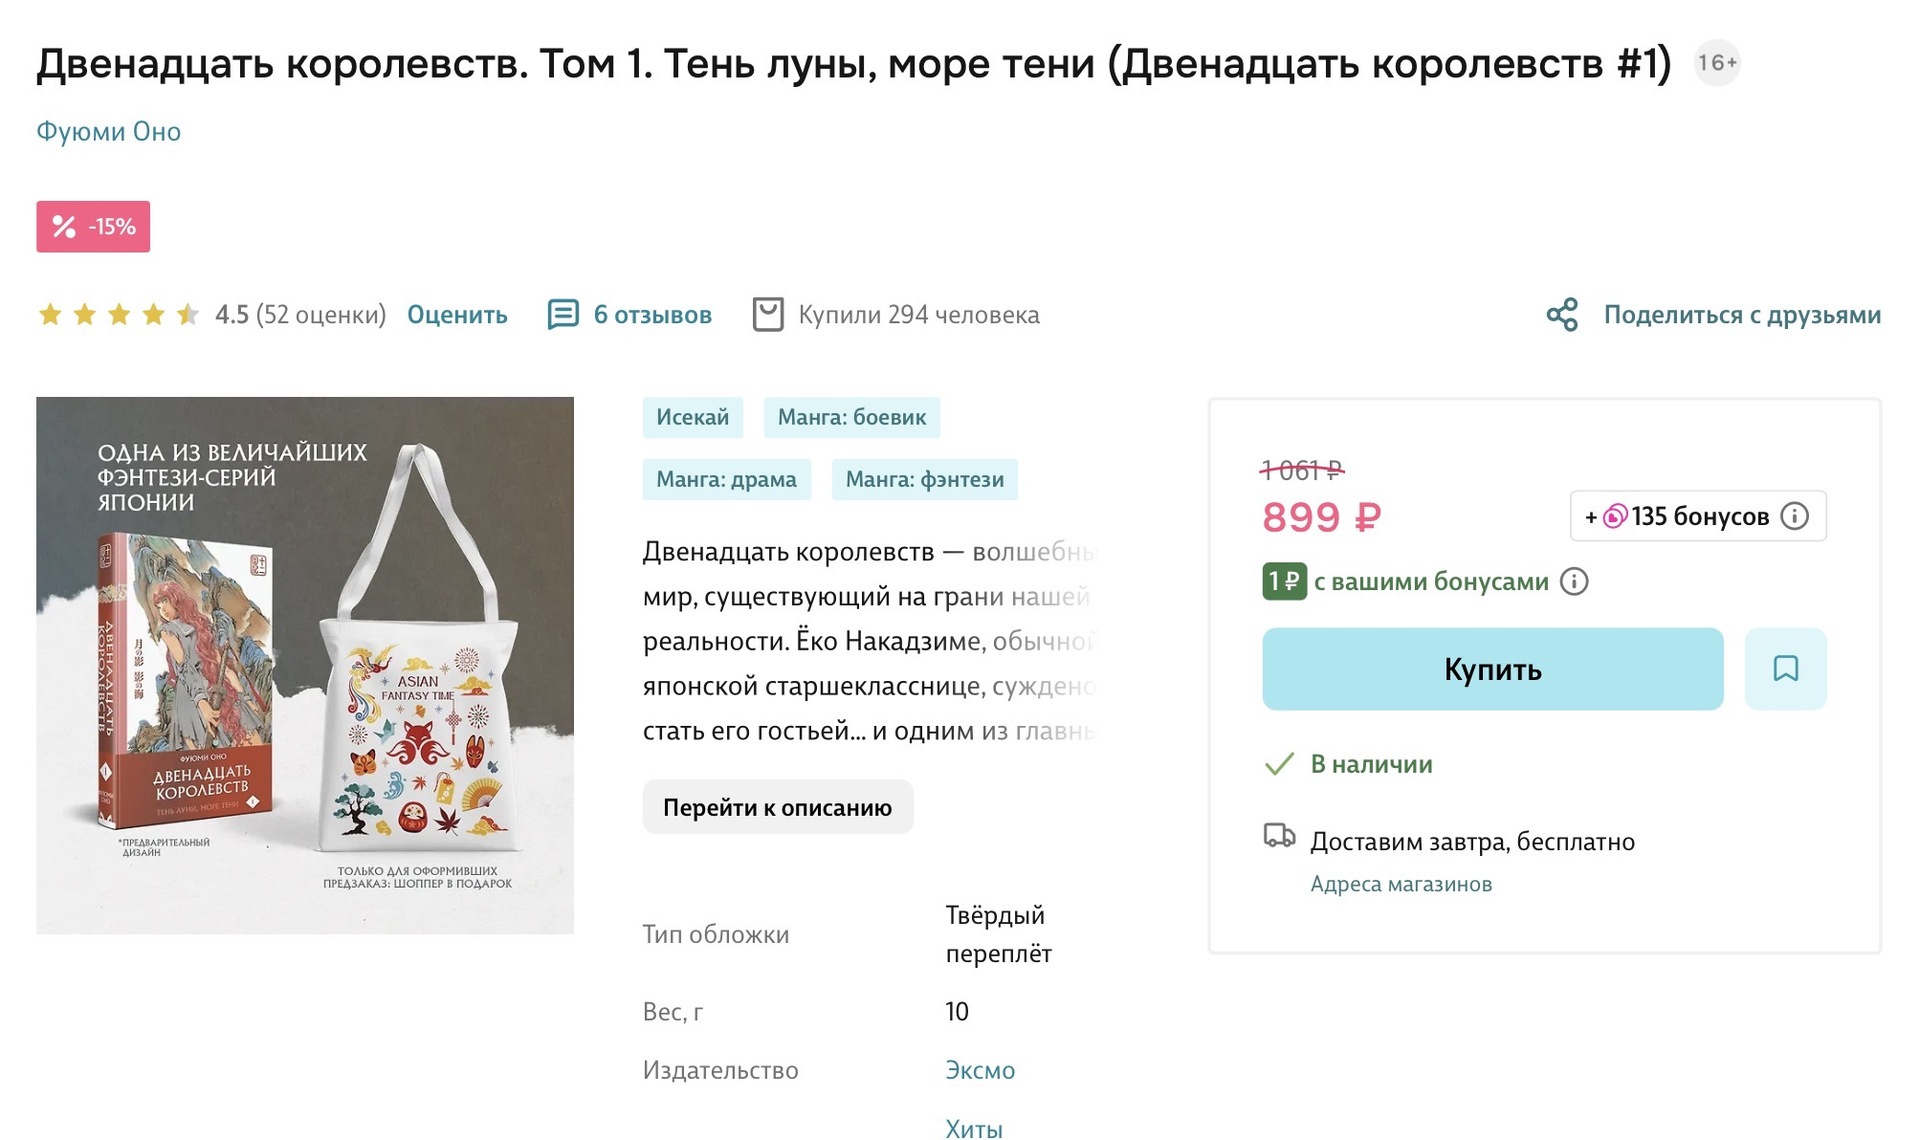The width and height of the screenshot is (1920, 1140).
Task: Click the share with friends icon
Action: coord(1562,315)
